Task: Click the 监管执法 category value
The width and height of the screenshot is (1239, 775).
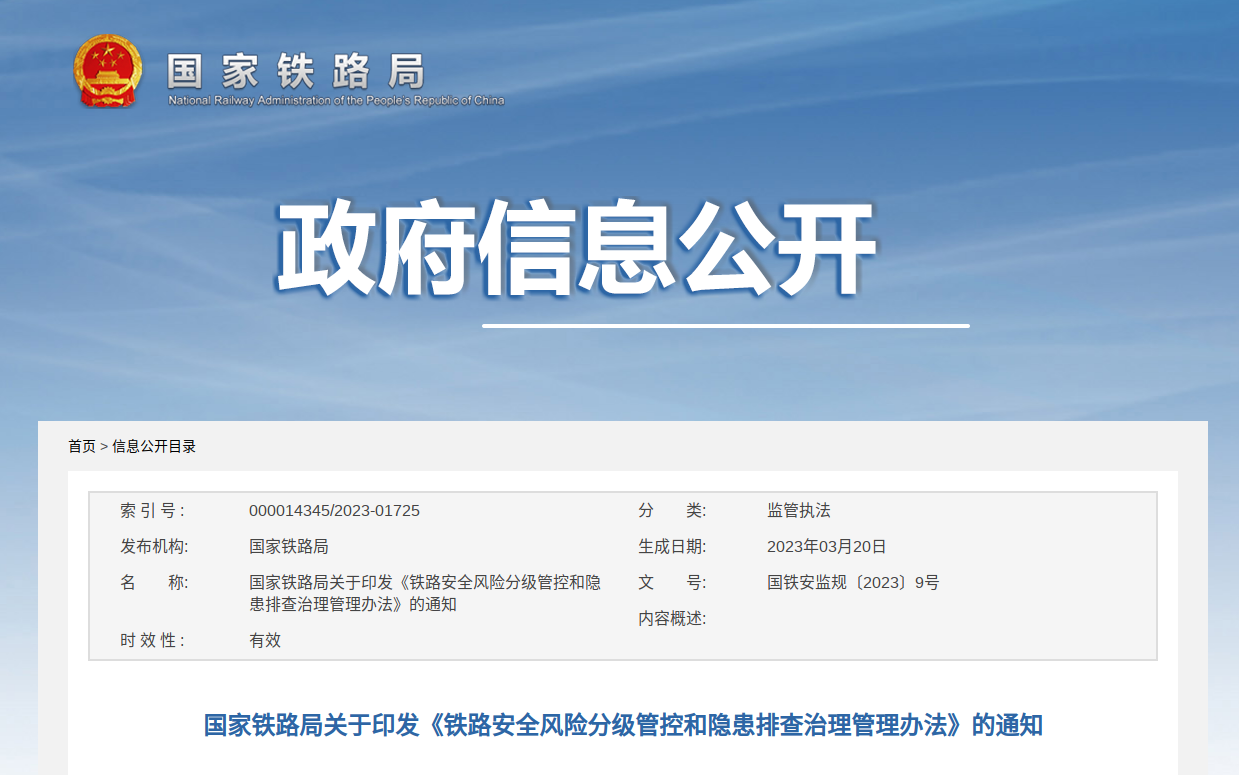Action: (x=798, y=511)
